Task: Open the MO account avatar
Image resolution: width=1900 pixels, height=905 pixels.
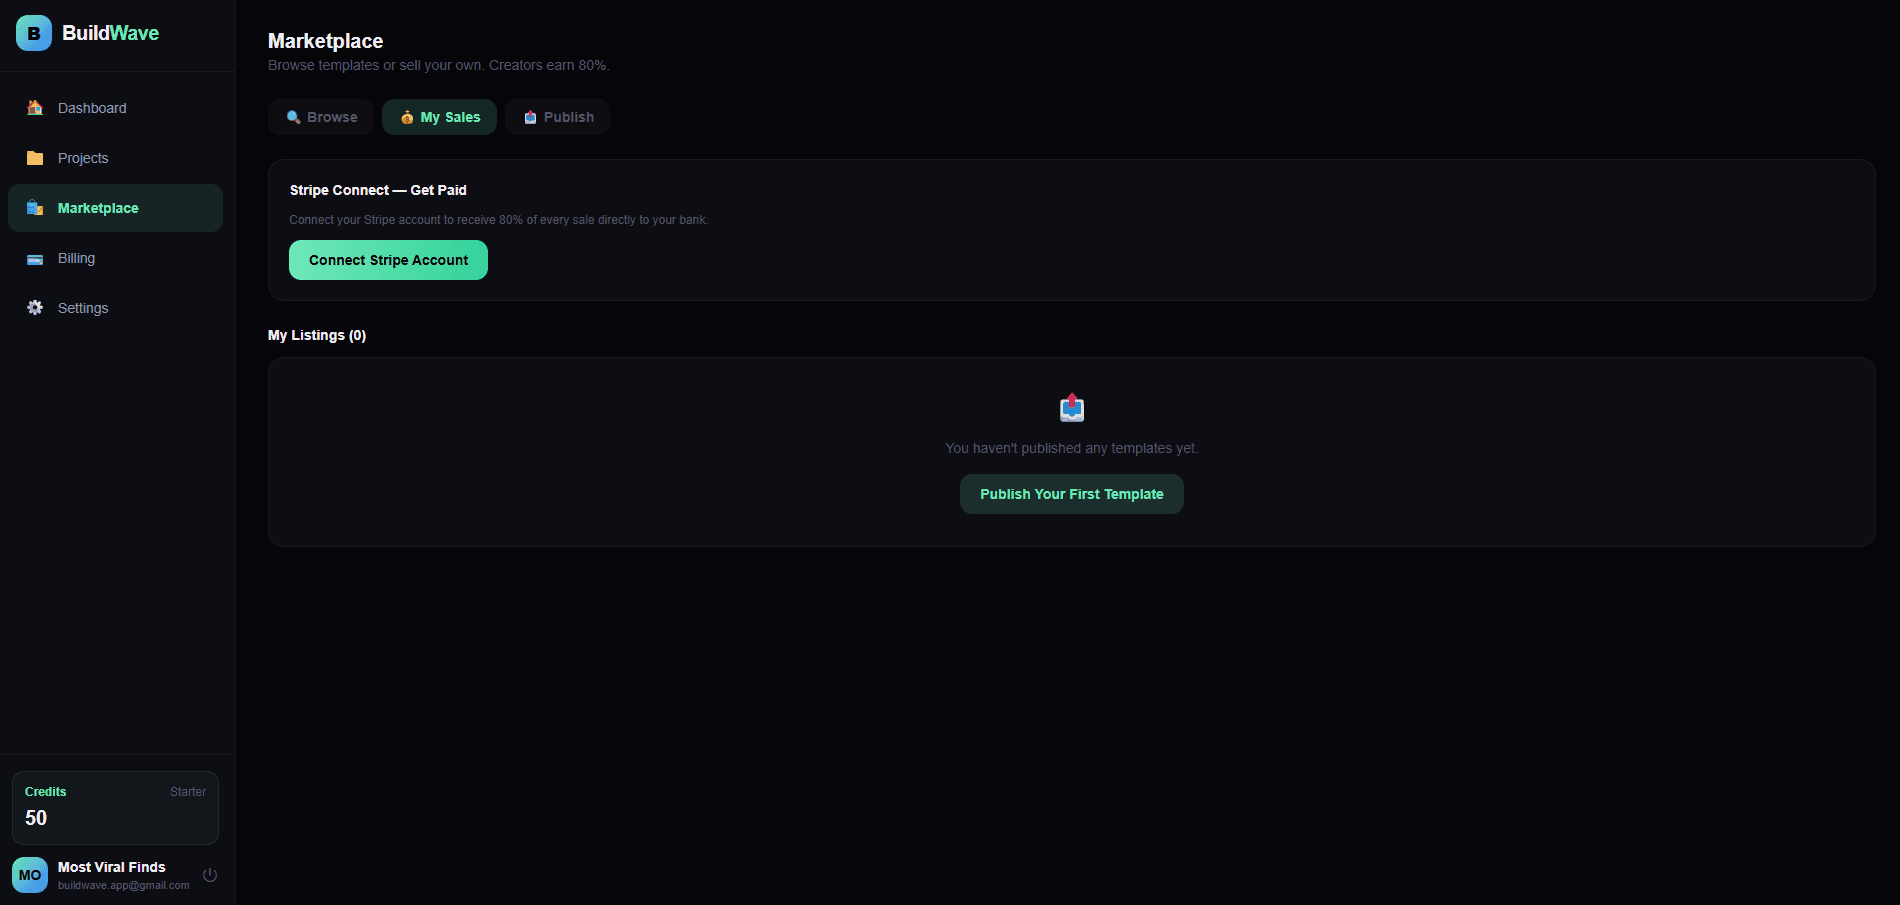Action: point(29,874)
